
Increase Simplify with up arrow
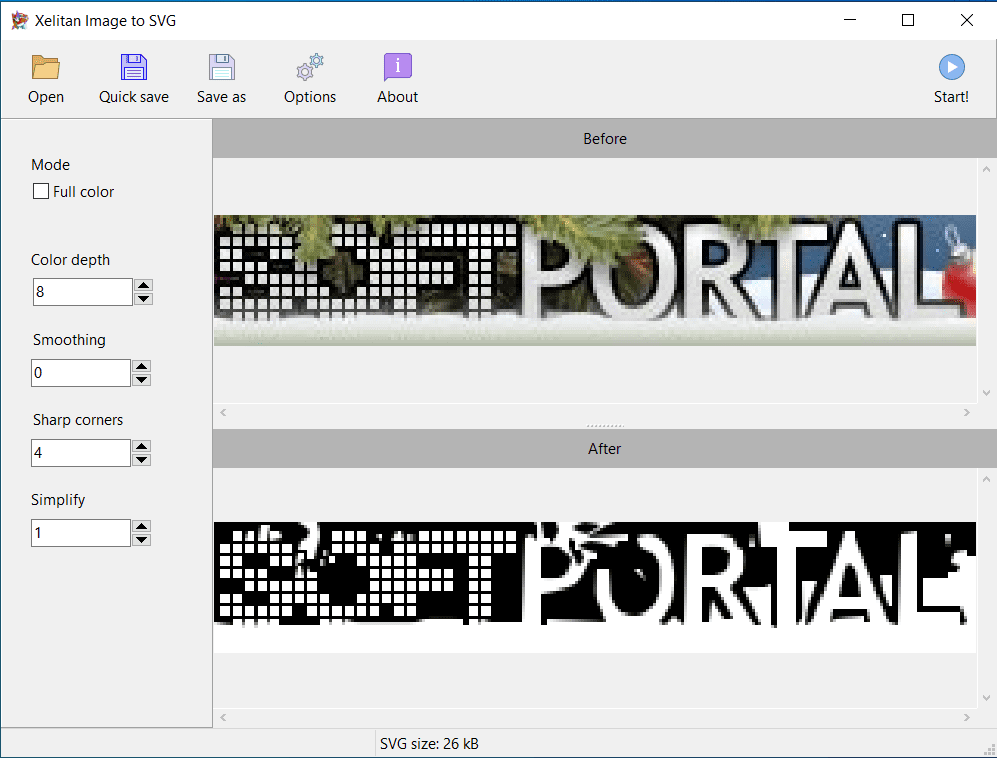(x=142, y=527)
